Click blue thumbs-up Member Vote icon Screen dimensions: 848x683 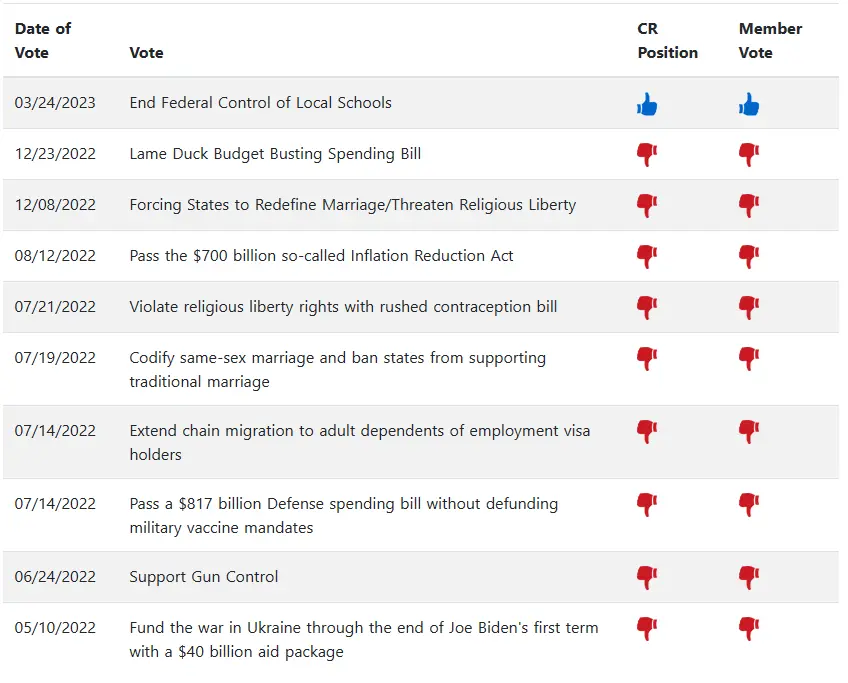pyautogui.click(x=748, y=104)
